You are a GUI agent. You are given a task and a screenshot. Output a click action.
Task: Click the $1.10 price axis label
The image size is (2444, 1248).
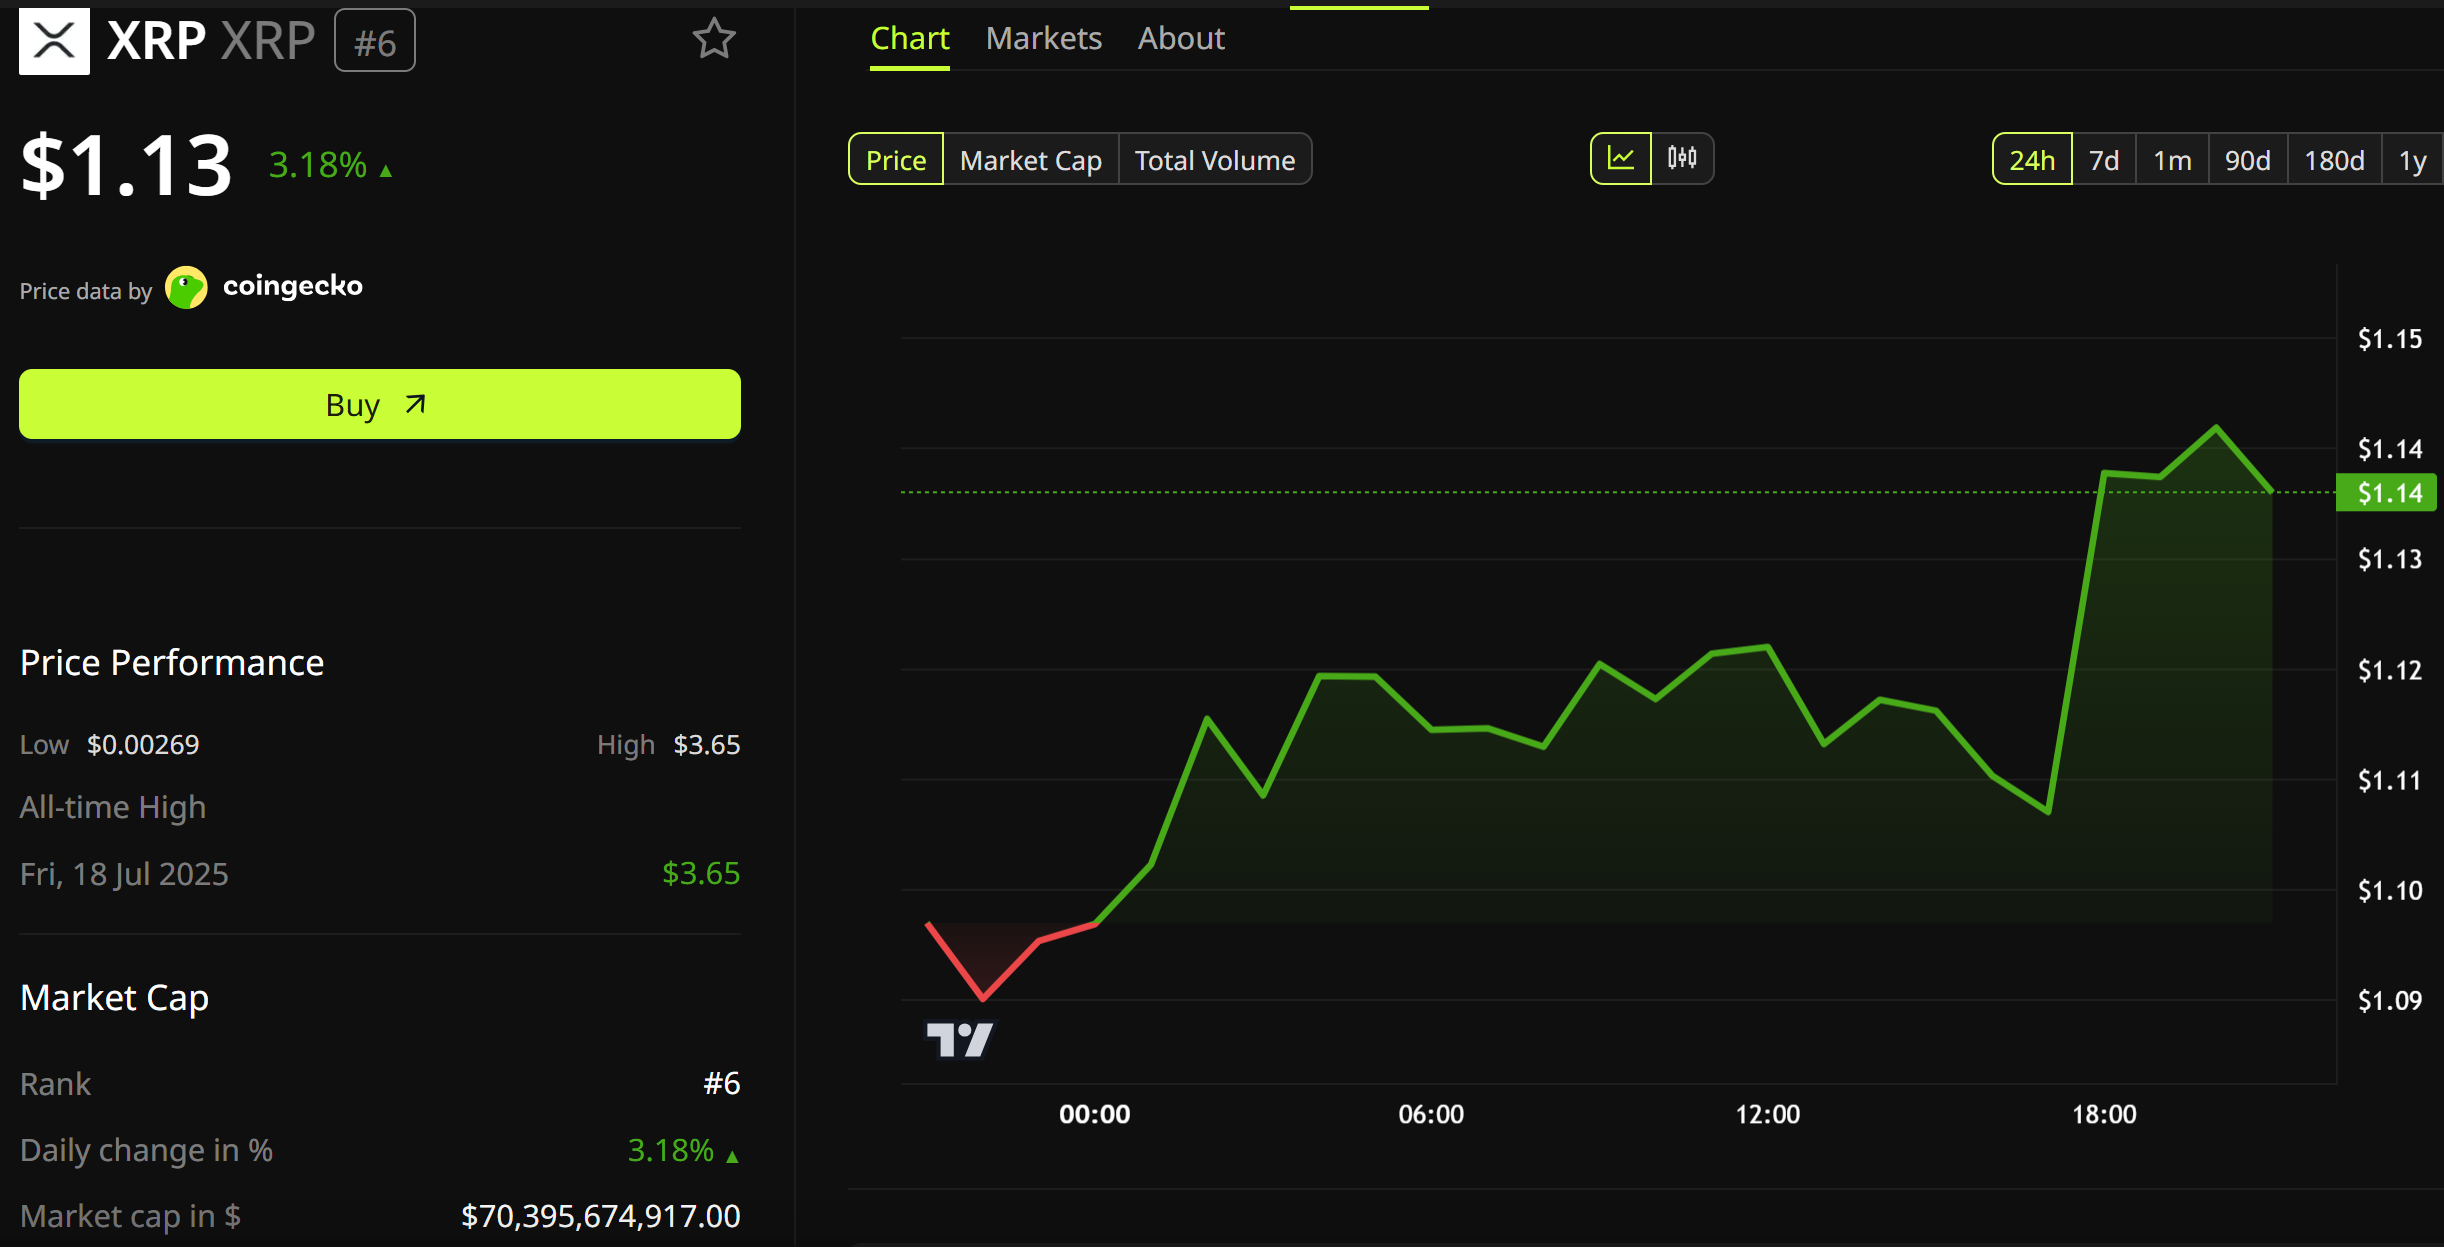(2390, 890)
